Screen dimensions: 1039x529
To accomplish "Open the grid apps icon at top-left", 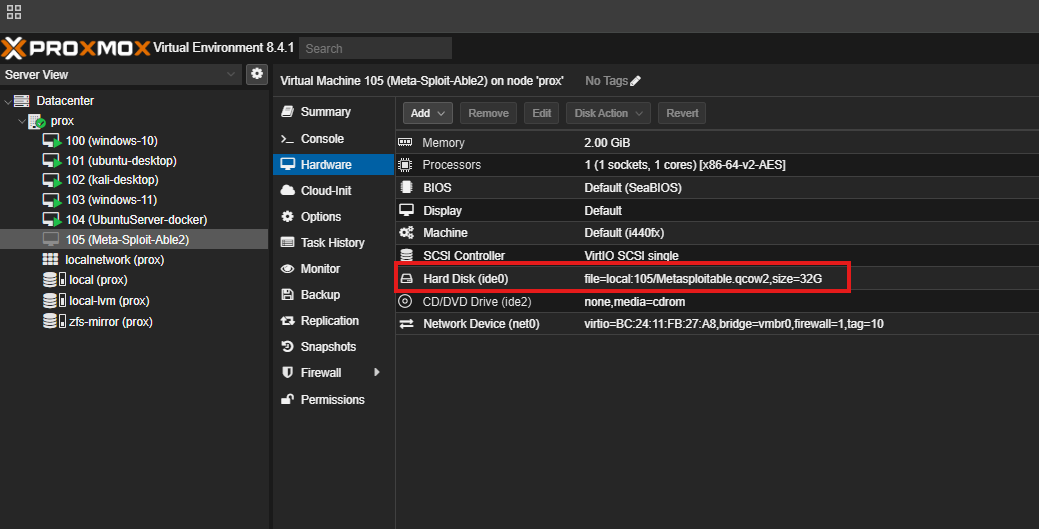I will click(x=14, y=12).
